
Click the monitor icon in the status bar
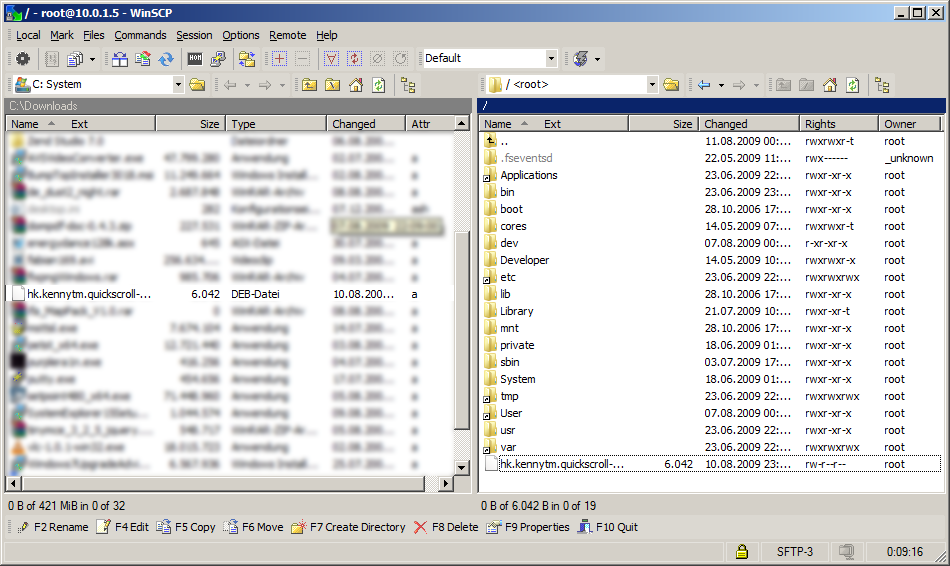[846, 551]
